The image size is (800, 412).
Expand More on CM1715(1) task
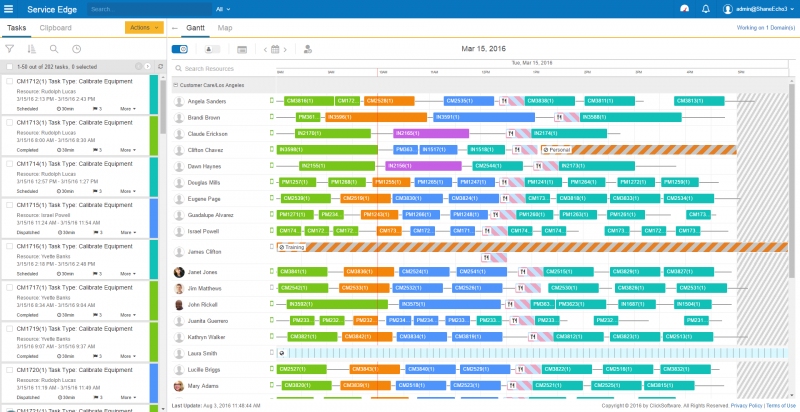coord(128,233)
